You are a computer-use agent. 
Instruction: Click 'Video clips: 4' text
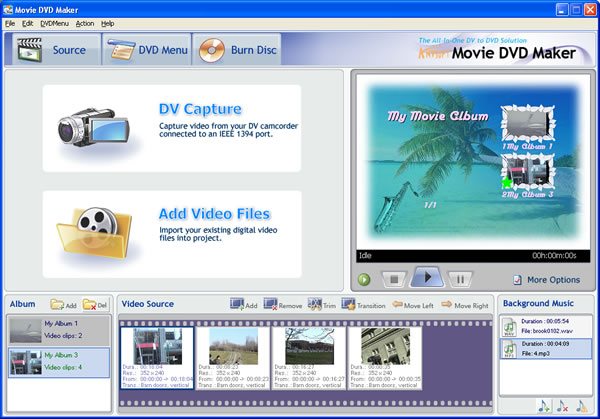63,367
